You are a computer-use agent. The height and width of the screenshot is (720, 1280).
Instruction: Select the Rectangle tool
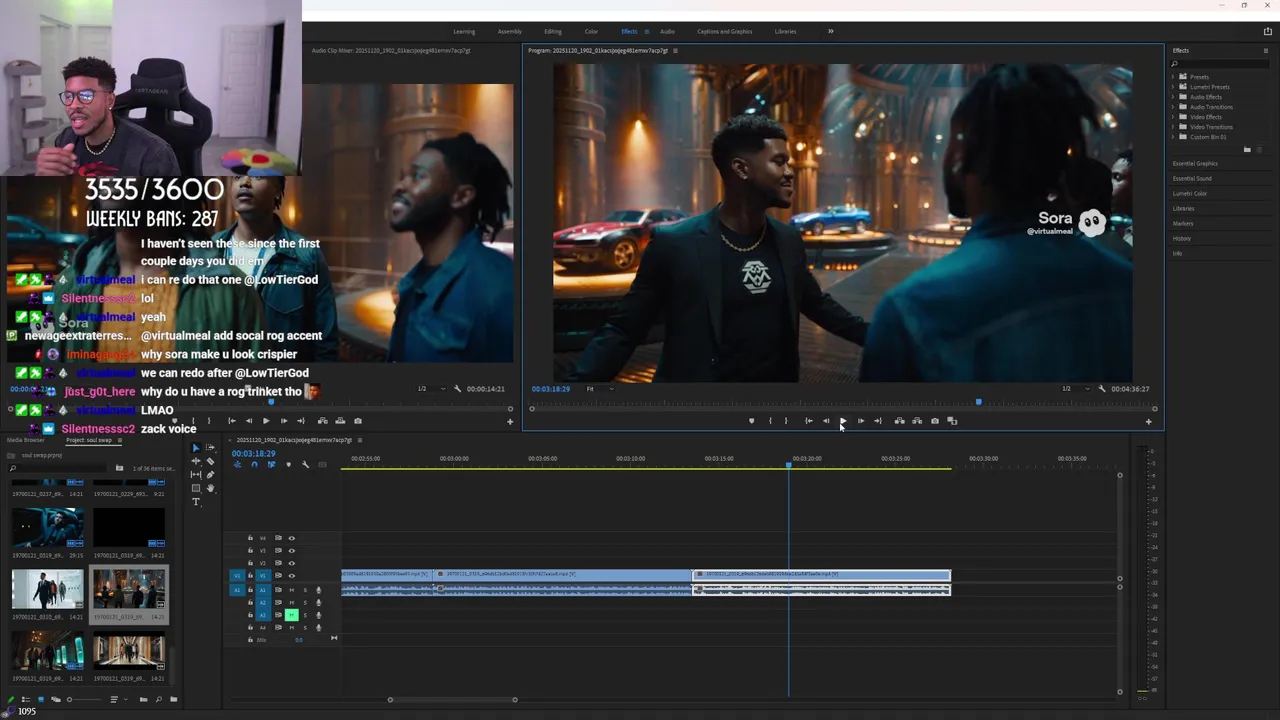coord(196,488)
